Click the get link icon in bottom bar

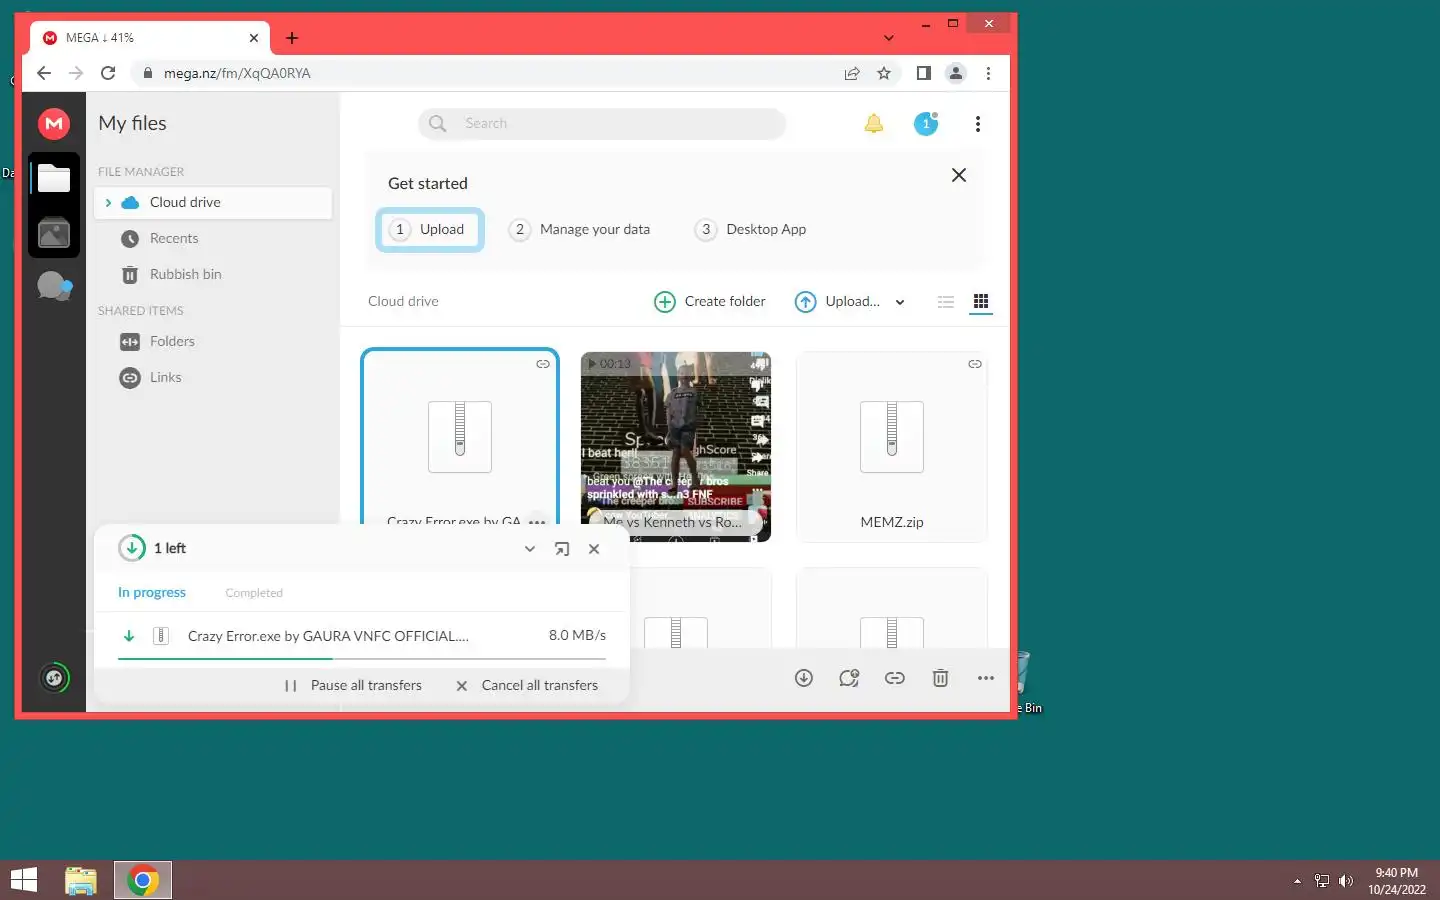pyautogui.click(x=895, y=678)
